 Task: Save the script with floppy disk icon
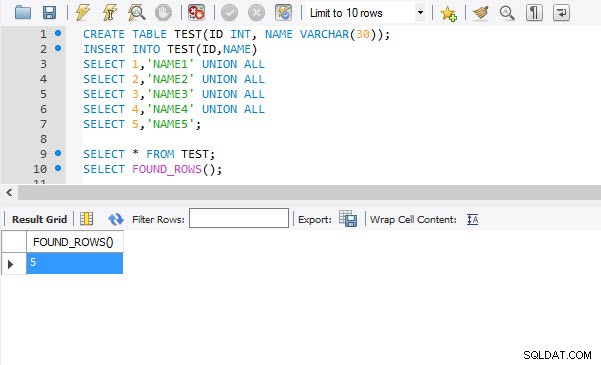click(49, 13)
